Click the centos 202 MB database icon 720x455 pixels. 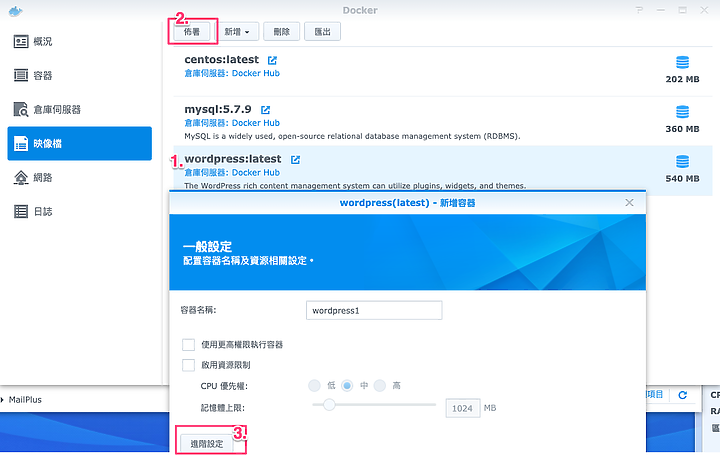pos(682,62)
